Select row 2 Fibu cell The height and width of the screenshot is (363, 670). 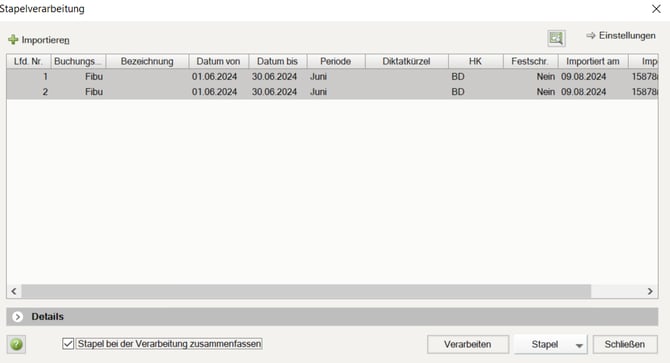(94, 92)
